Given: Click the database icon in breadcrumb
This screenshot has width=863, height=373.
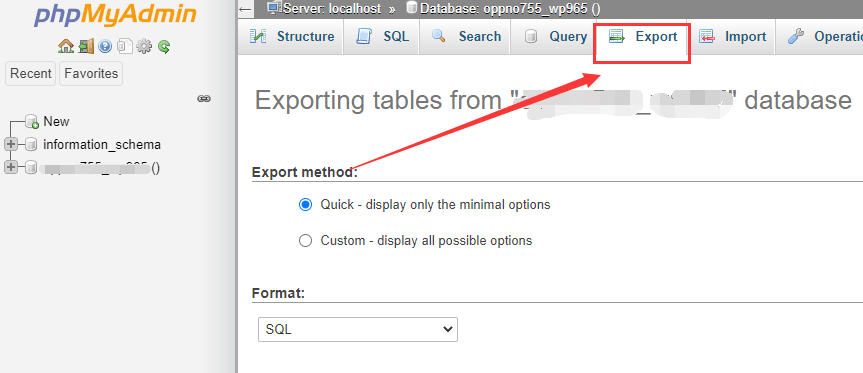Looking at the screenshot, I should [x=412, y=8].
